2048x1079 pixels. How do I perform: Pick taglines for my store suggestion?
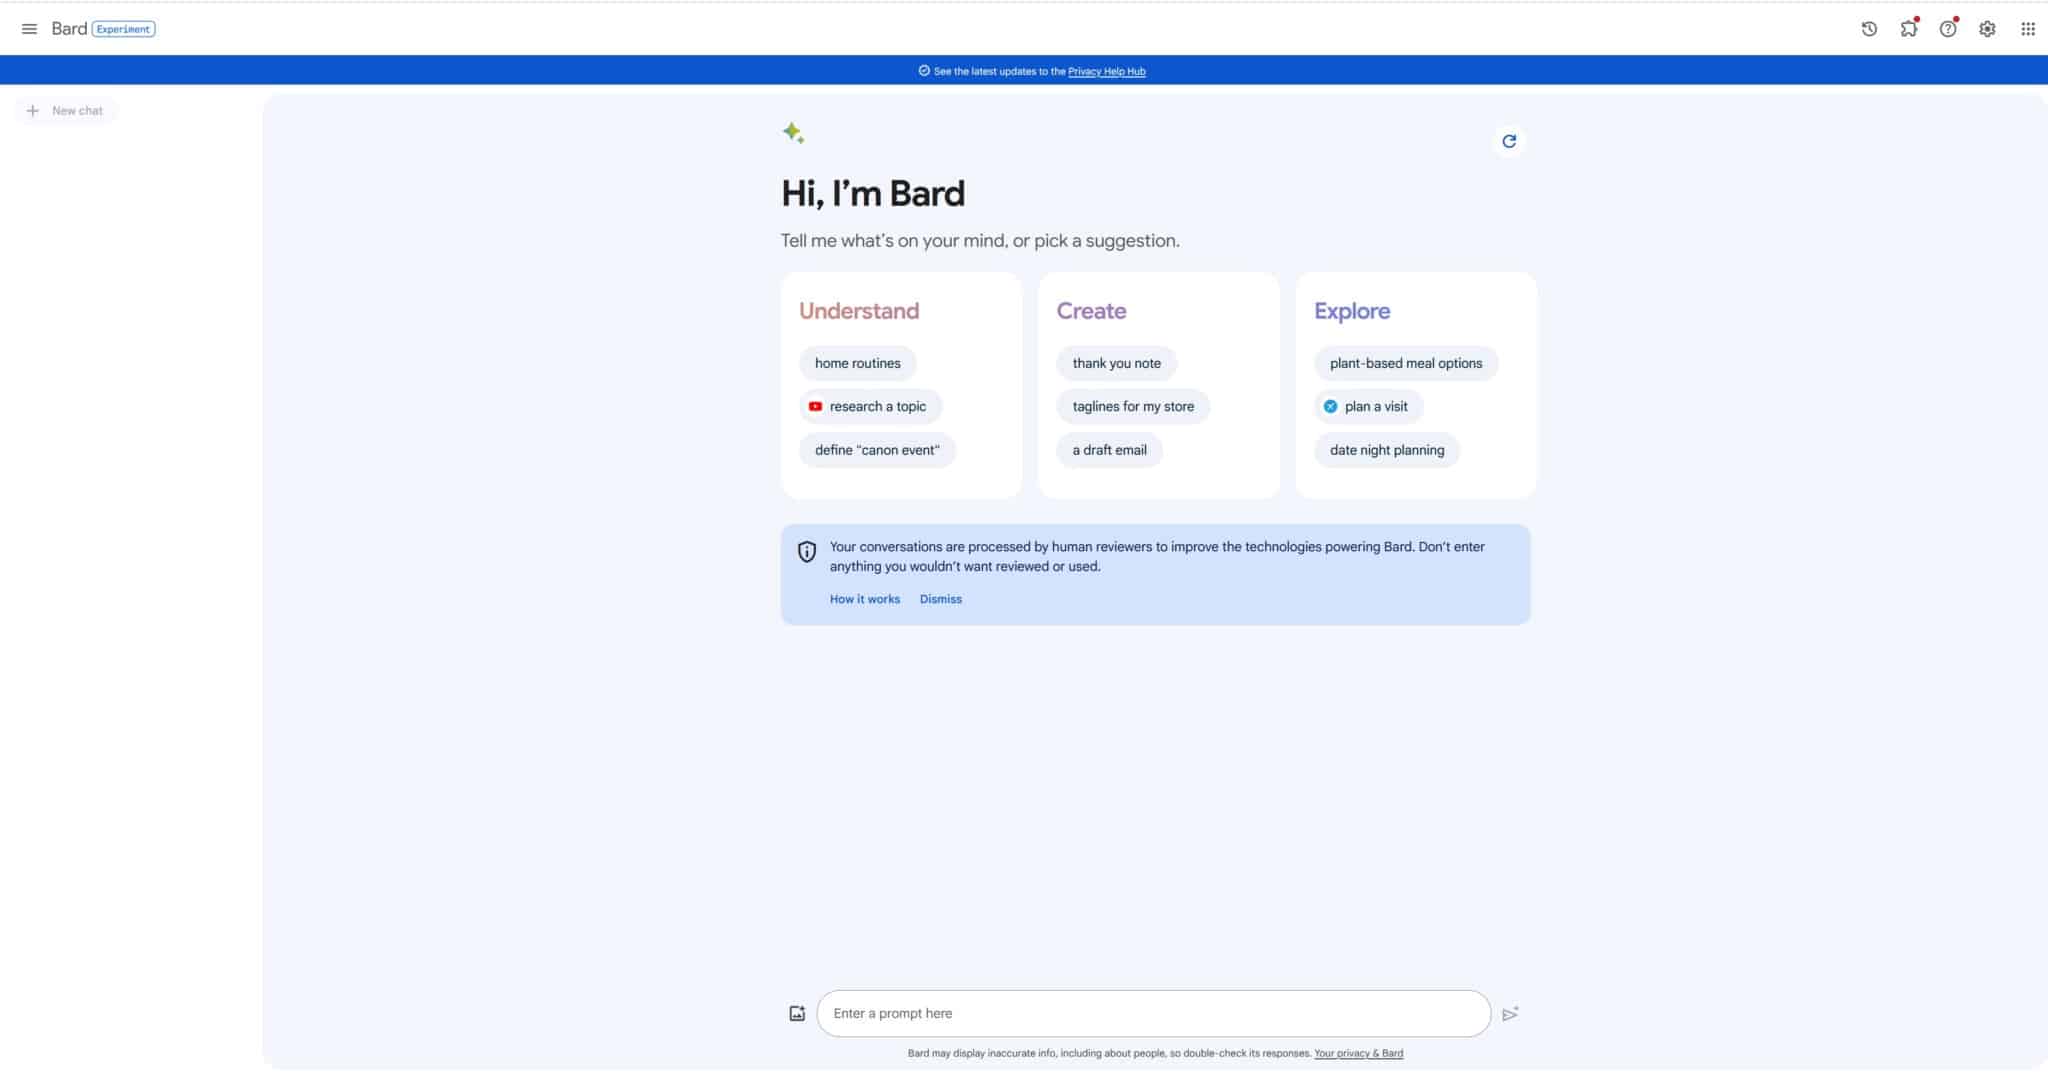point(1133,406)
